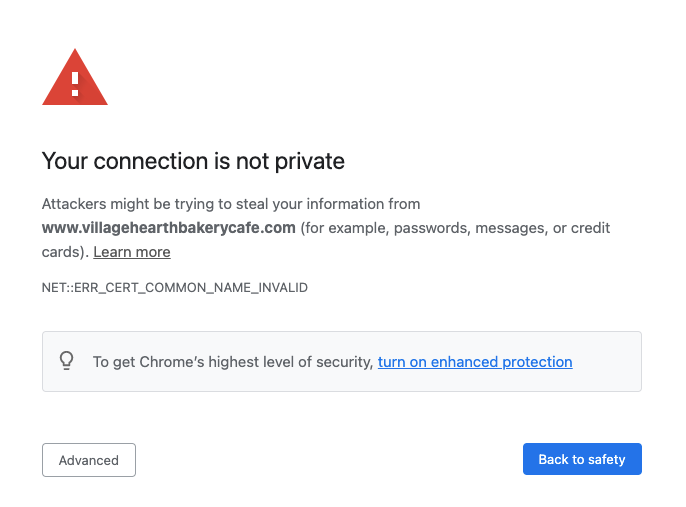Image resolution: width=686 pixels, height=507 pixels.
Task: Click the 'To get Chrome's highest level' text
Action: [233, 362]
